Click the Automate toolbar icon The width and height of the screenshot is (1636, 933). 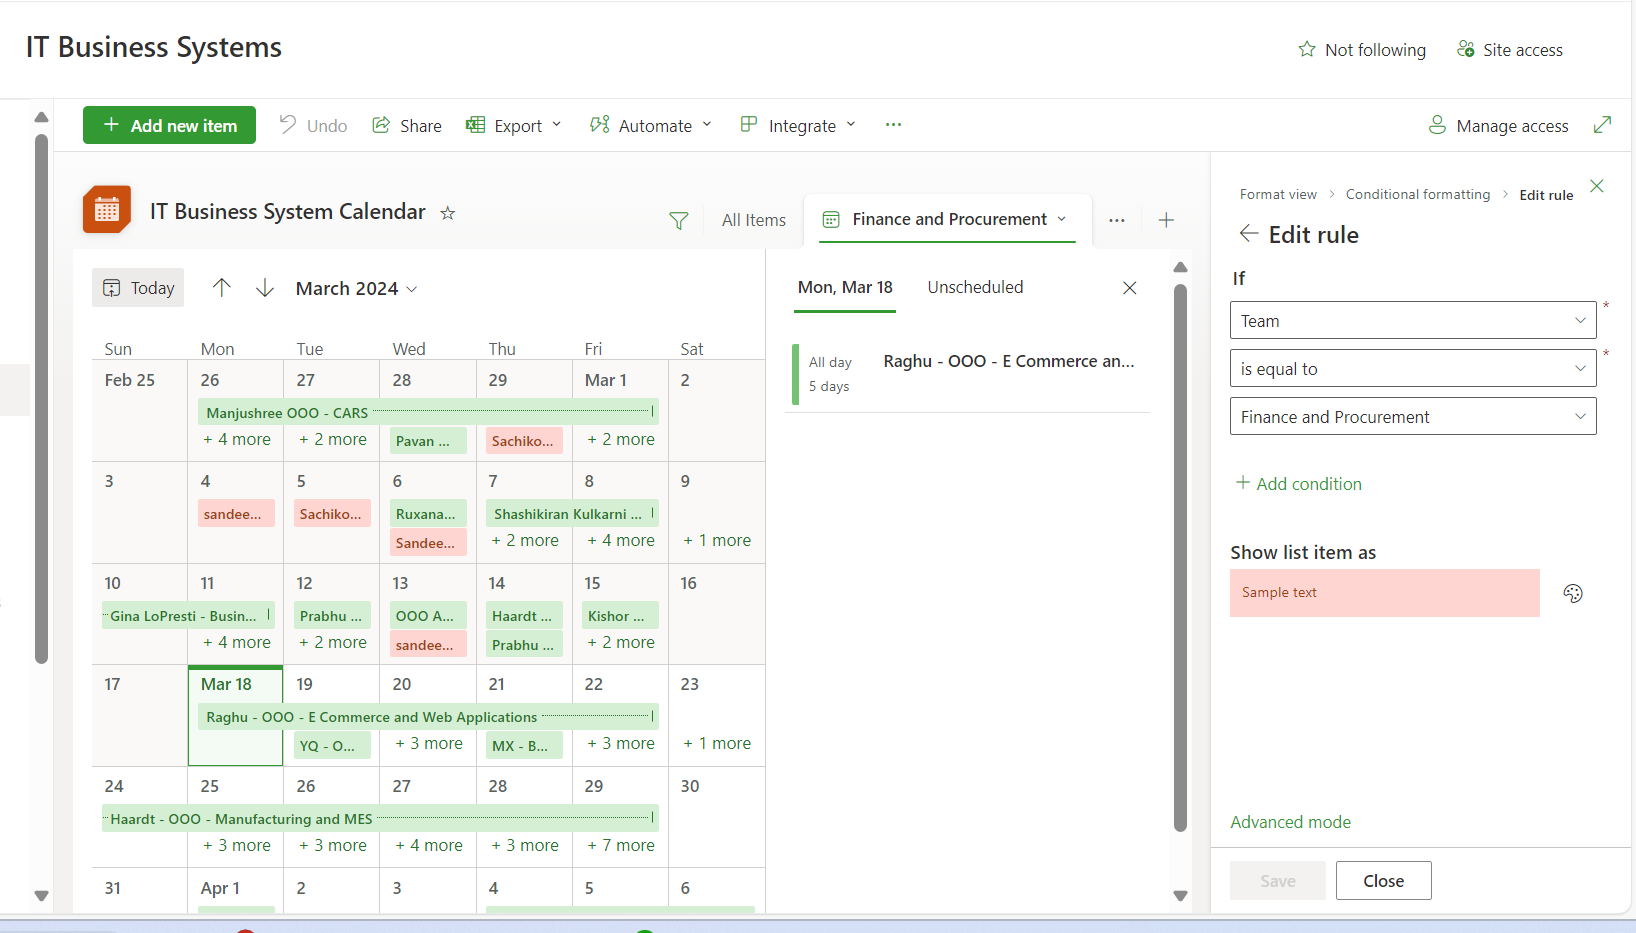click(x=600, y=125)
